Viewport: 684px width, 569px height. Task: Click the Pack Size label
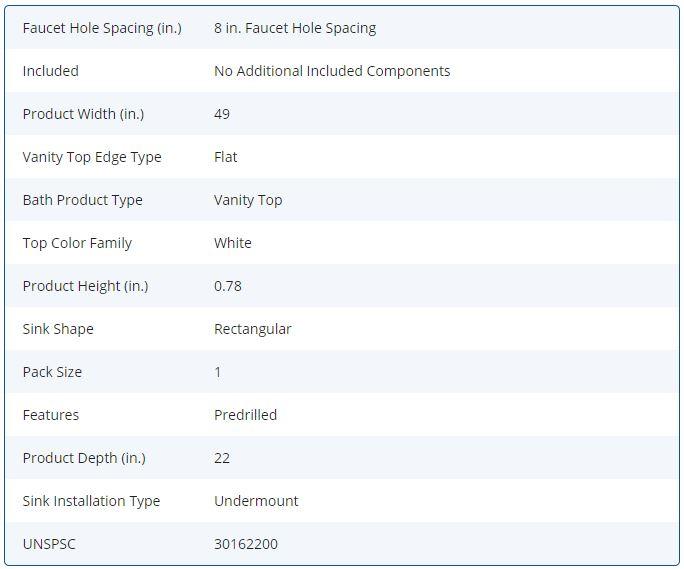(52, 372)
